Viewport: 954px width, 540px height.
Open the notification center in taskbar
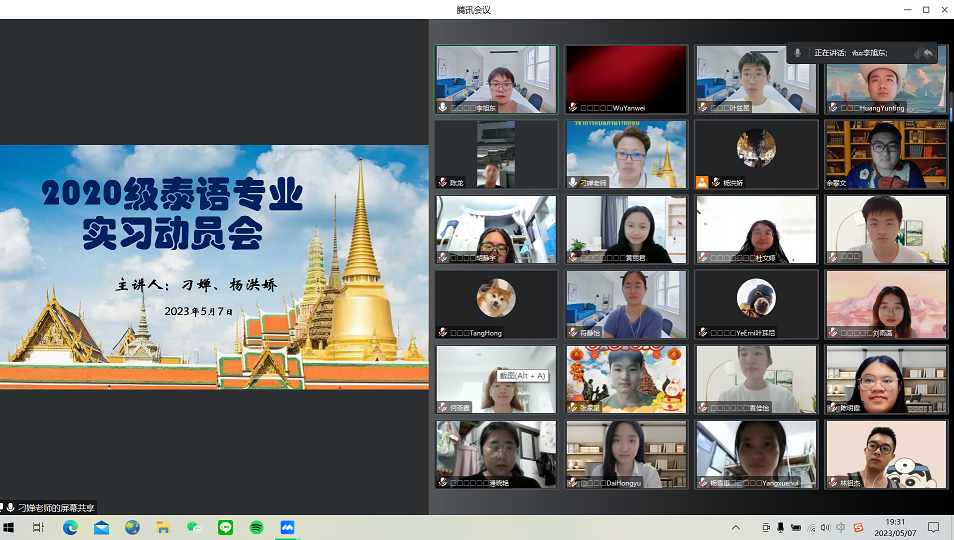click(x=933, y=527)
